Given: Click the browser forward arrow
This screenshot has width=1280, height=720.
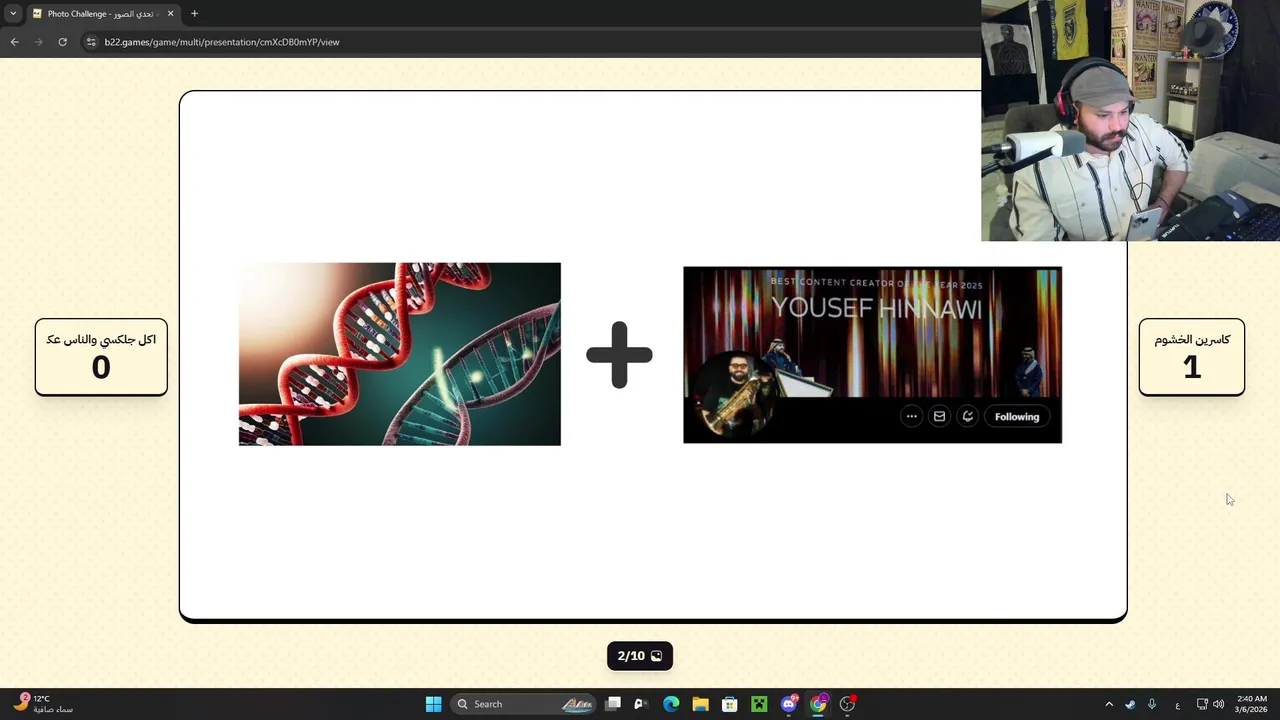Looking at the screenshot, I should pos(38,42).
